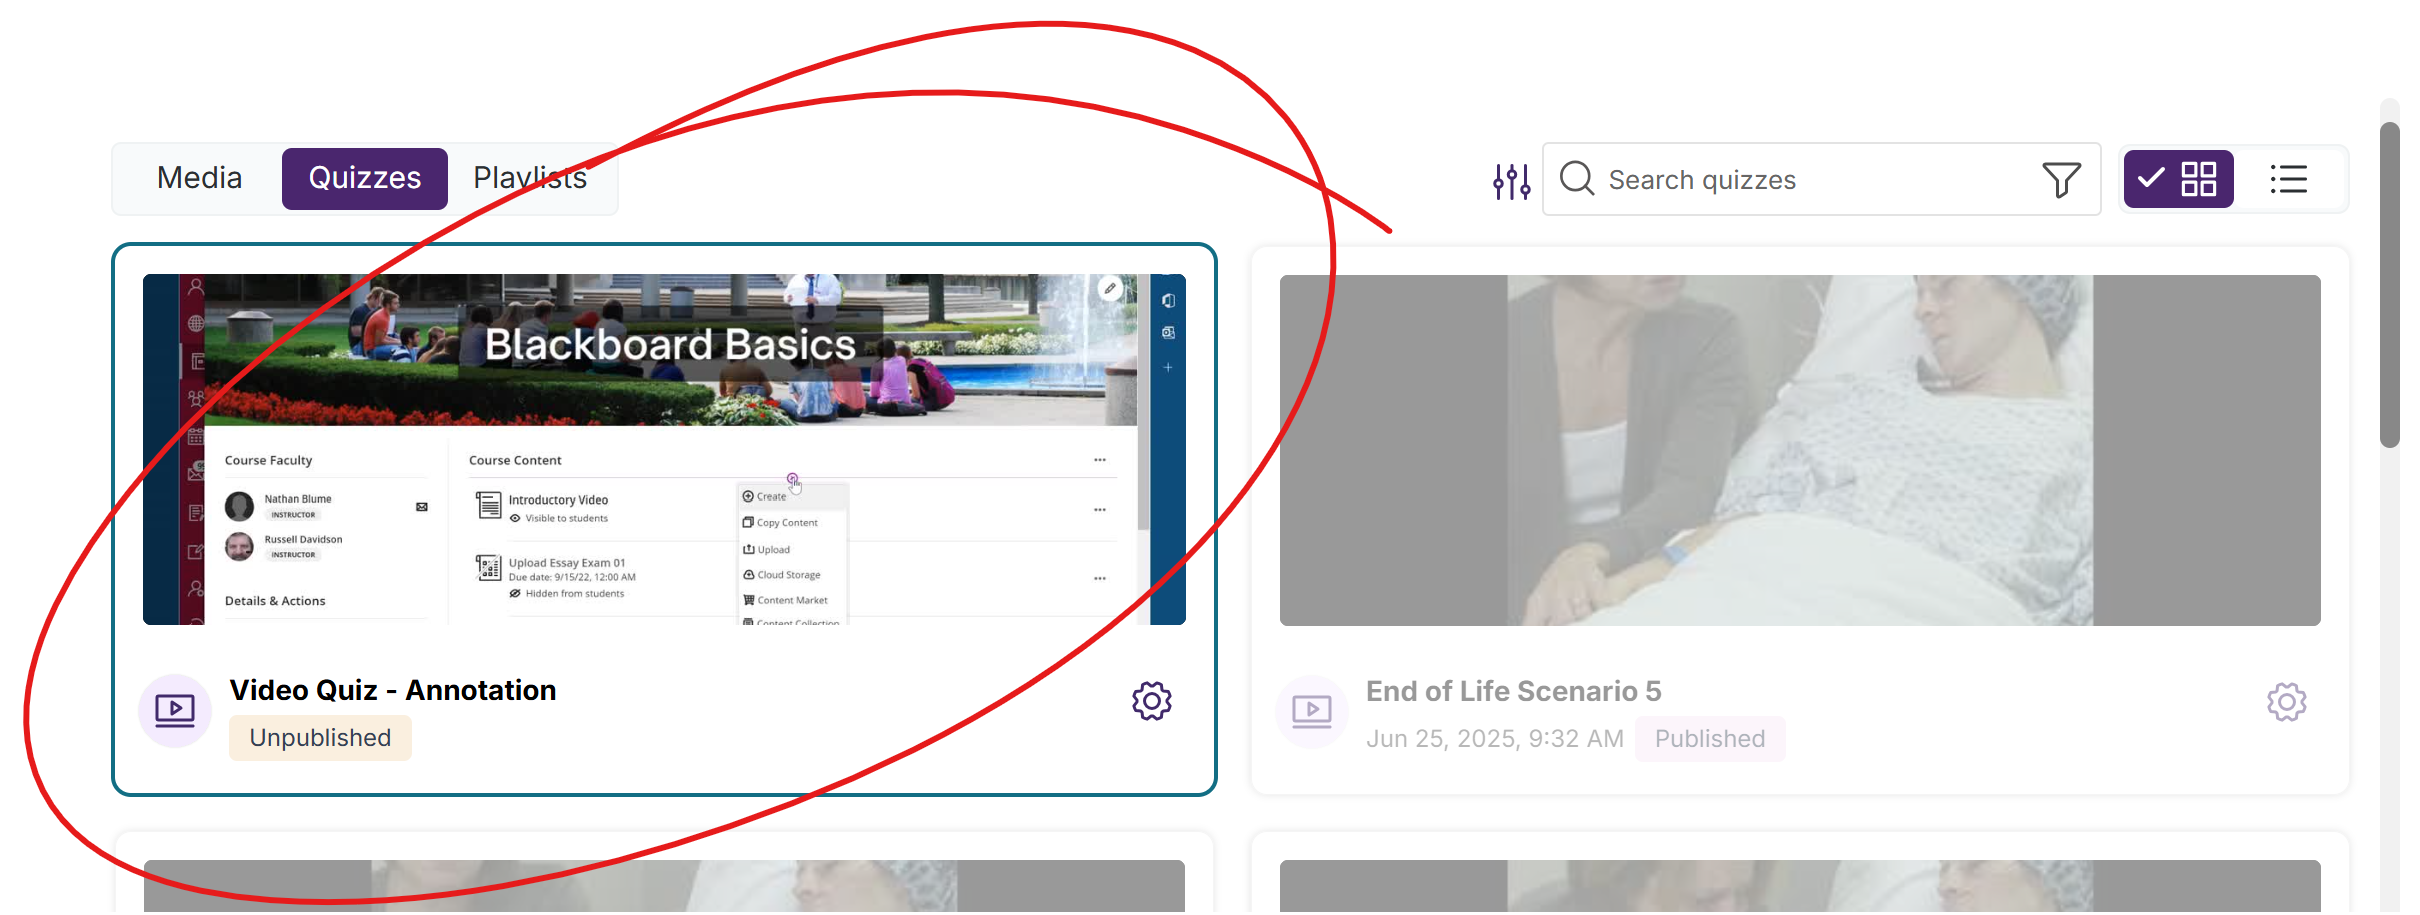2420x915 pixels.
Task: Click the Published status badge
Action: [x=1710, y=739]
